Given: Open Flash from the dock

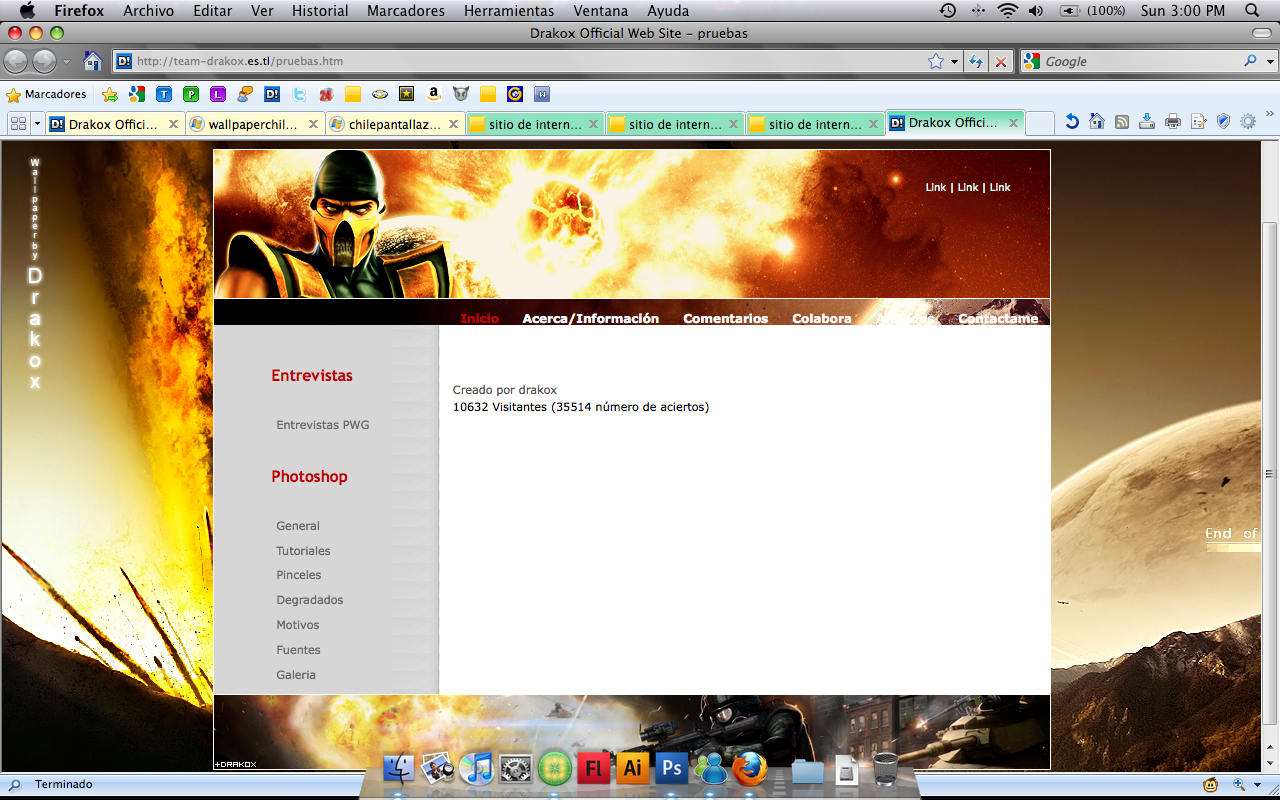Looking at the screenshot, I should [594, 768].
